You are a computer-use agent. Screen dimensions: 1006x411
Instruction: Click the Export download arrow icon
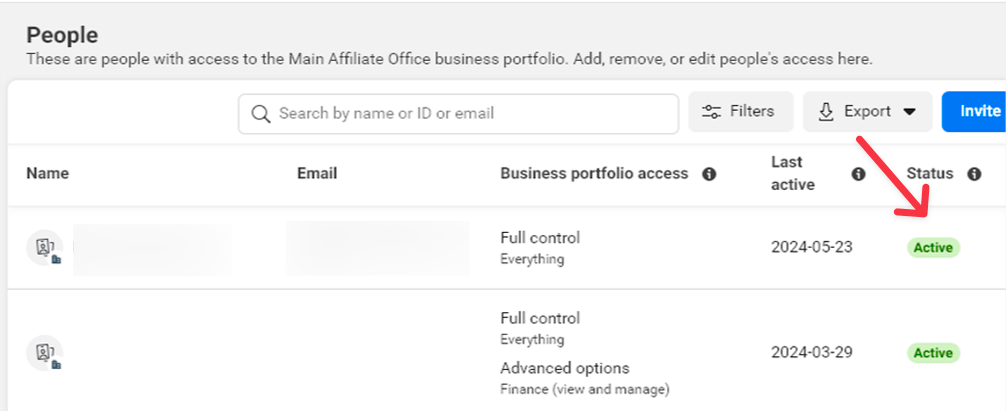pos(826,112)
